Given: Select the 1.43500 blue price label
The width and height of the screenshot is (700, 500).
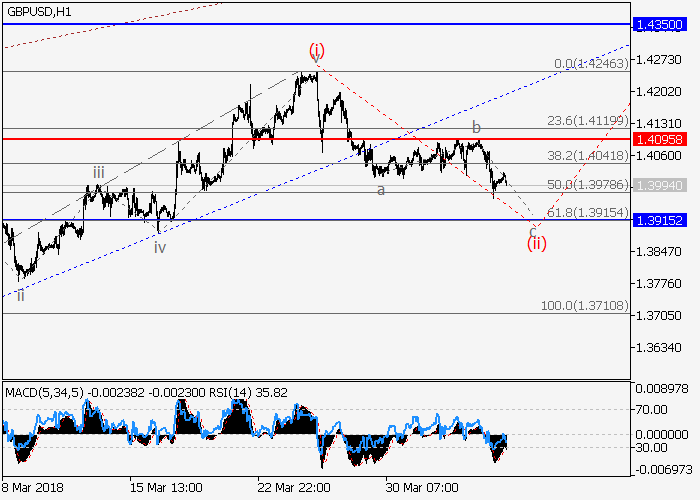Looking at the screenshot, I should tap(659, 25).
